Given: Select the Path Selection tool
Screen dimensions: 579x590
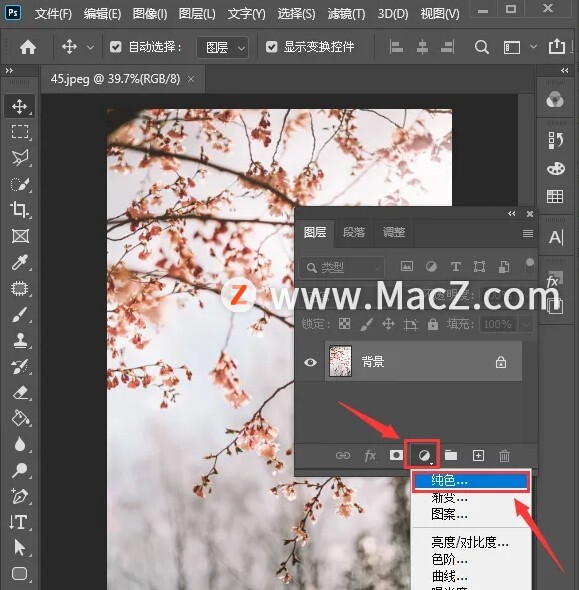Looking at the screenshot, I should (19, 547).
